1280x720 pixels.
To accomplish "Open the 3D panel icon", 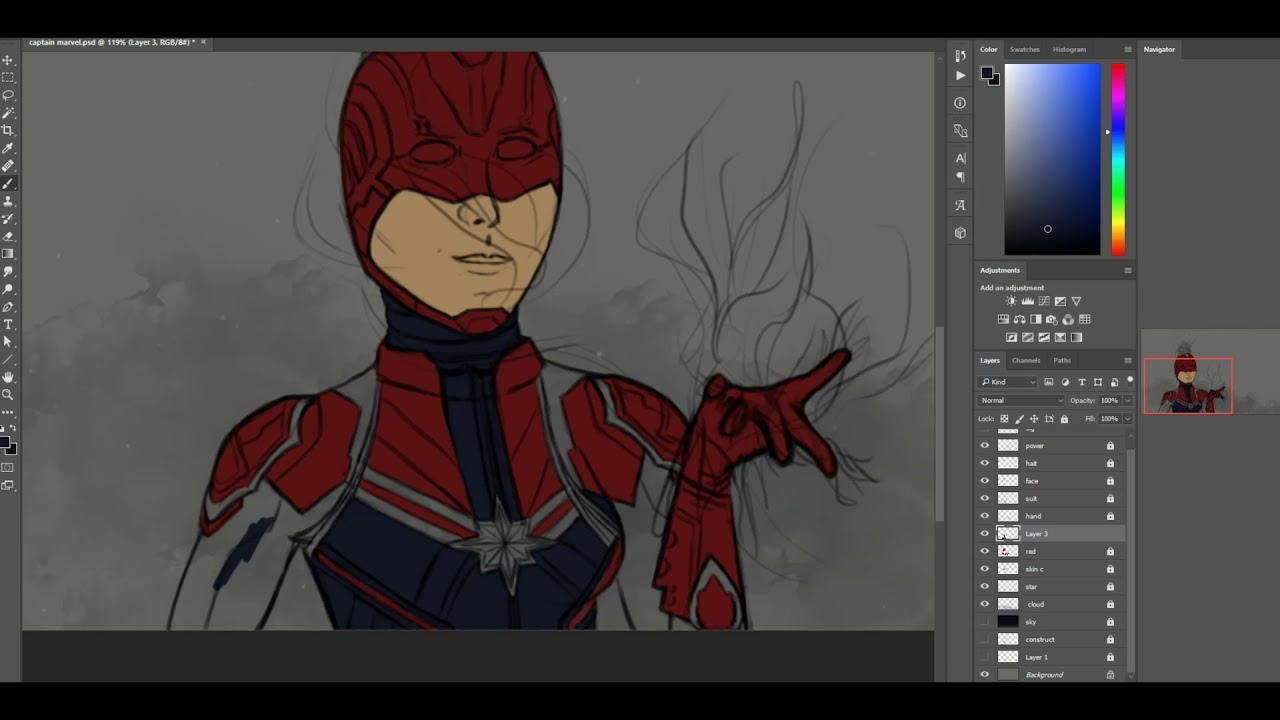I will (960, 233).
